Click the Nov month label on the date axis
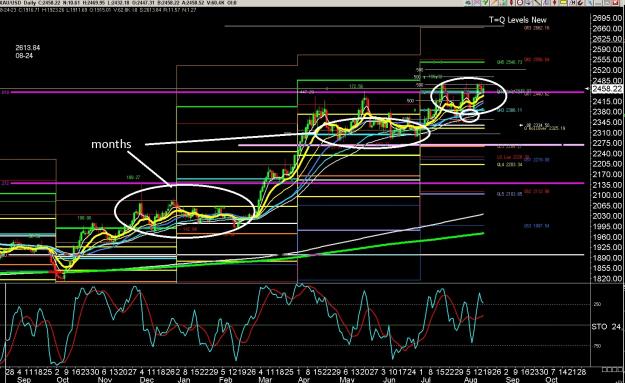The image size is (625, 383). click(x=104, y=379)
